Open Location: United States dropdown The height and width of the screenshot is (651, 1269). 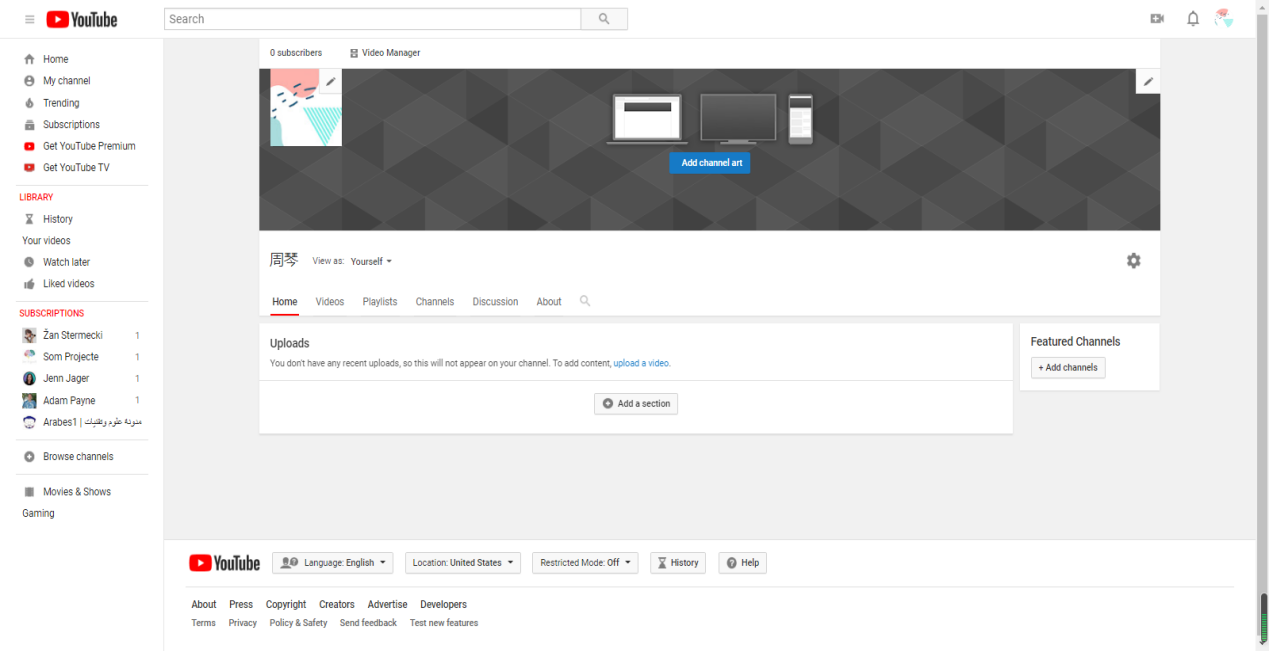(x=464, y=563)
